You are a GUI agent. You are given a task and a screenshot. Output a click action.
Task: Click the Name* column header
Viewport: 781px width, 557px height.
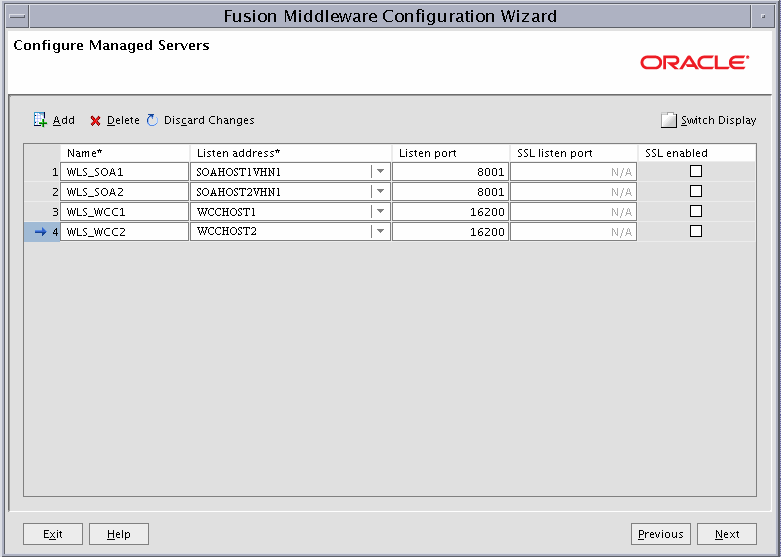point(125,153)
